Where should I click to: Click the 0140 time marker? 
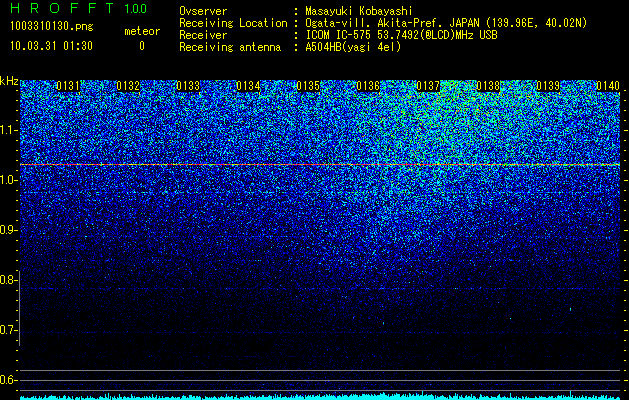click(x=608, y=86)
